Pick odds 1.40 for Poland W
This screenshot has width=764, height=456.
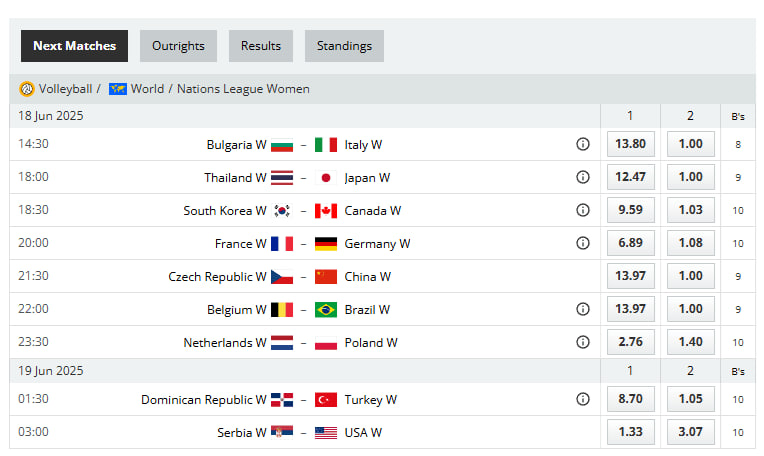[690, 342]
